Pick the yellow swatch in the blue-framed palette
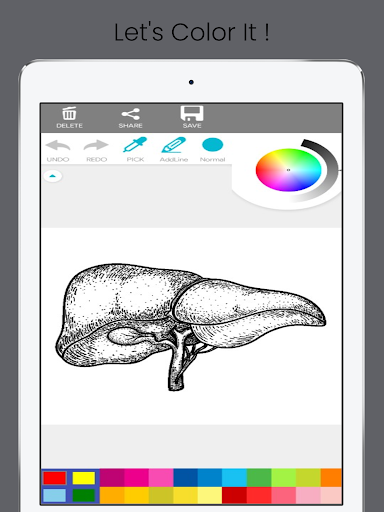 [x=84, y=478]
